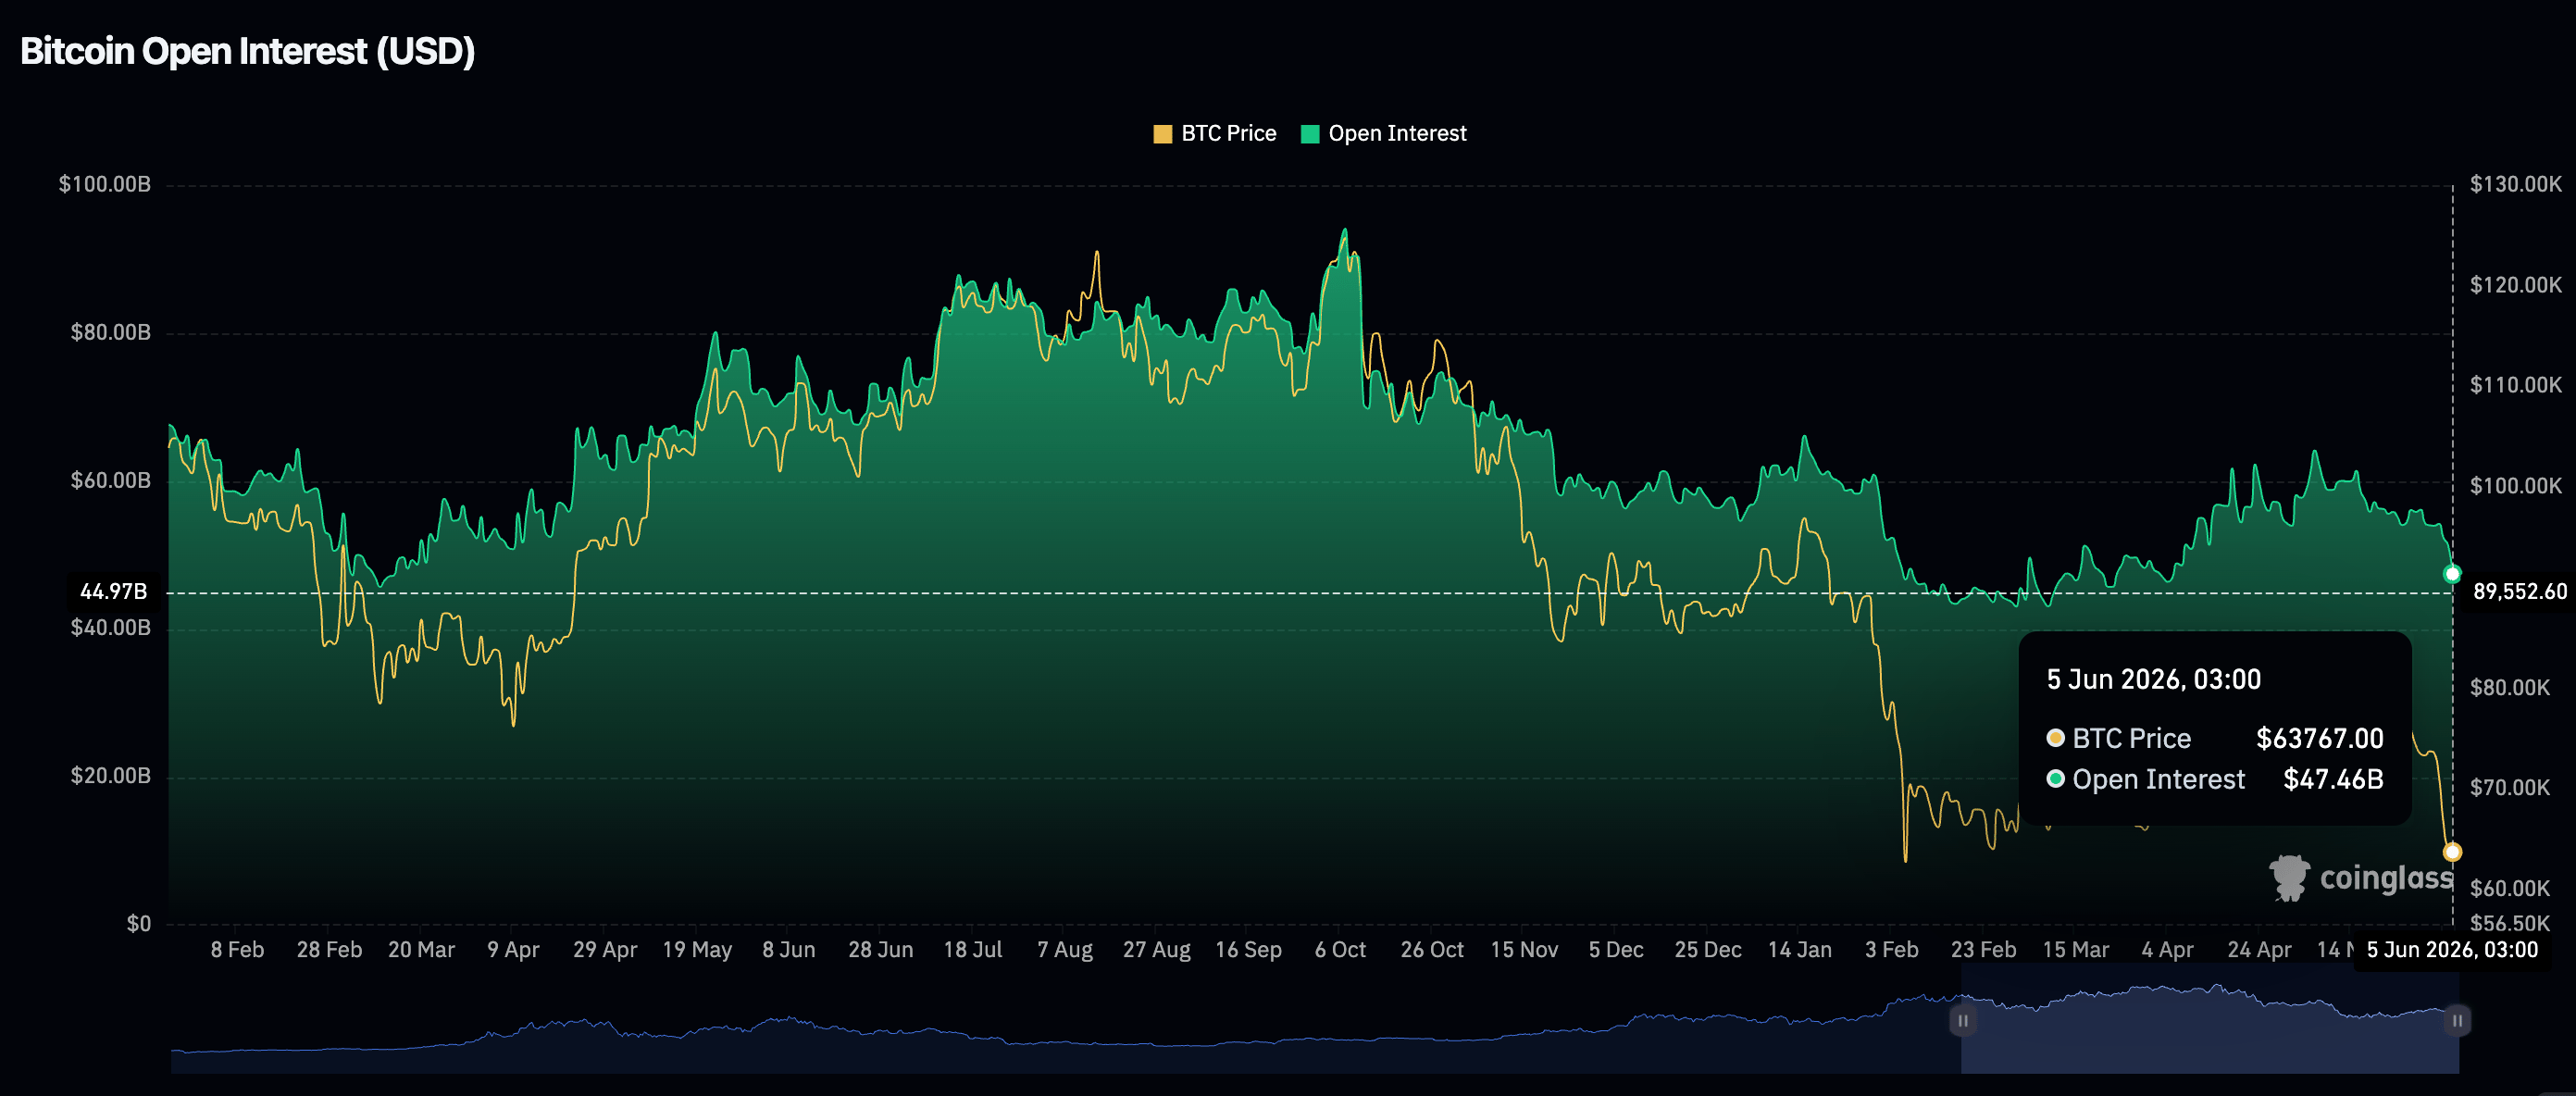The height and width of the screenshot is (1096, 2576).
Task: Click the 9 Apr date label
Action: tap(513, 950)
